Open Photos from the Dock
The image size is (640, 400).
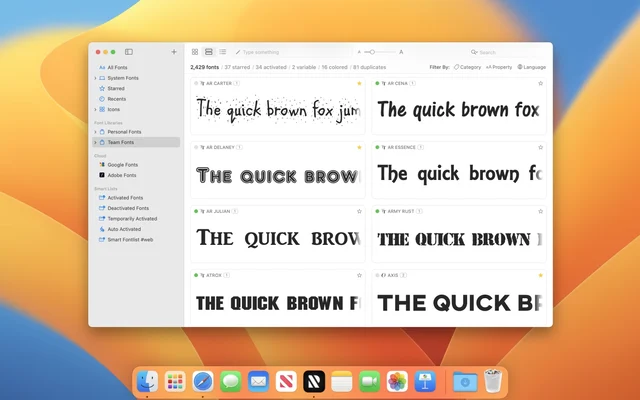397,382
